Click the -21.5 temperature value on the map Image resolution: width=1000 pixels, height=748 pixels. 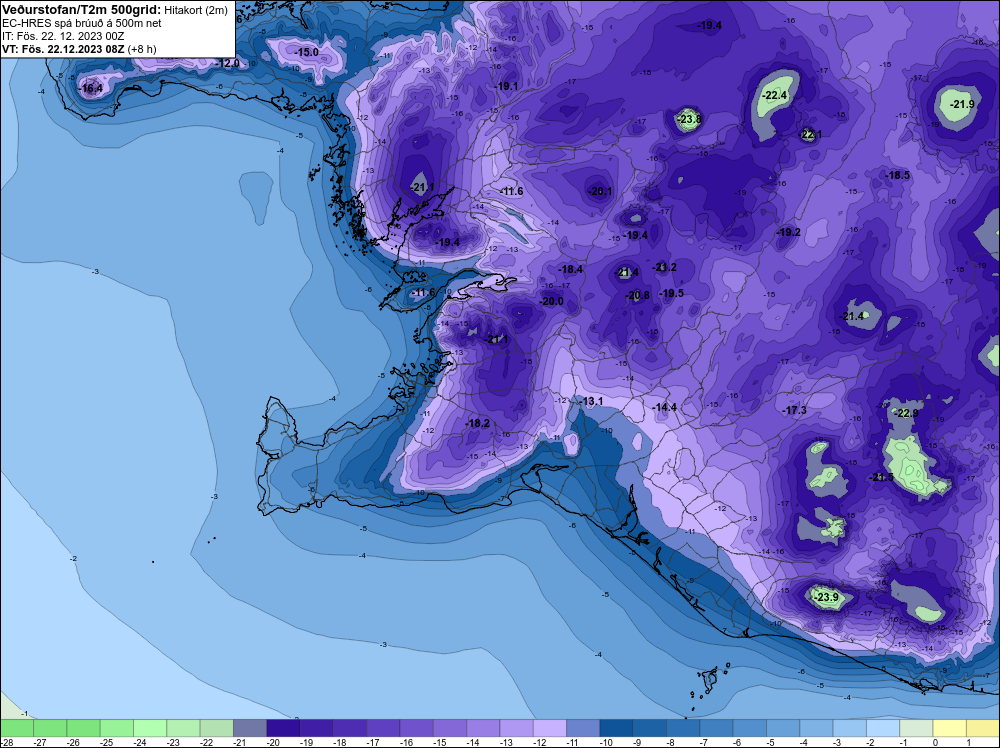881,478
